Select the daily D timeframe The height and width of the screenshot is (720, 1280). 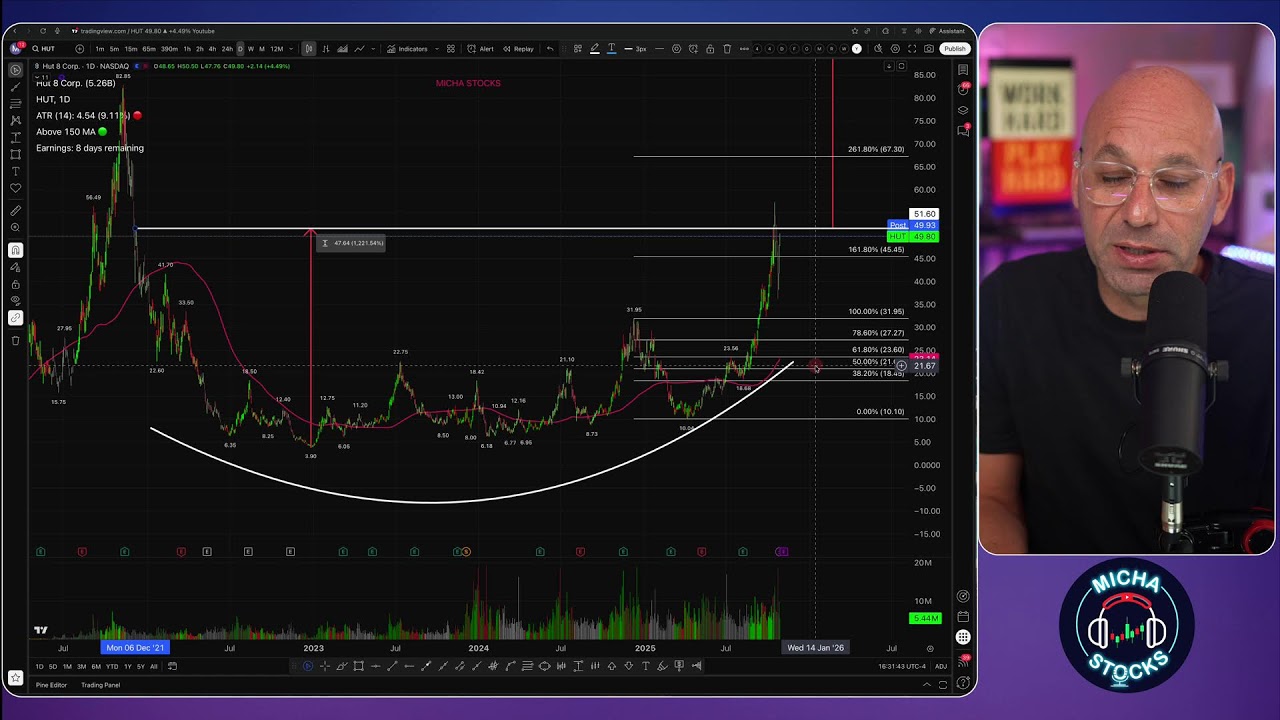[239, 49]
